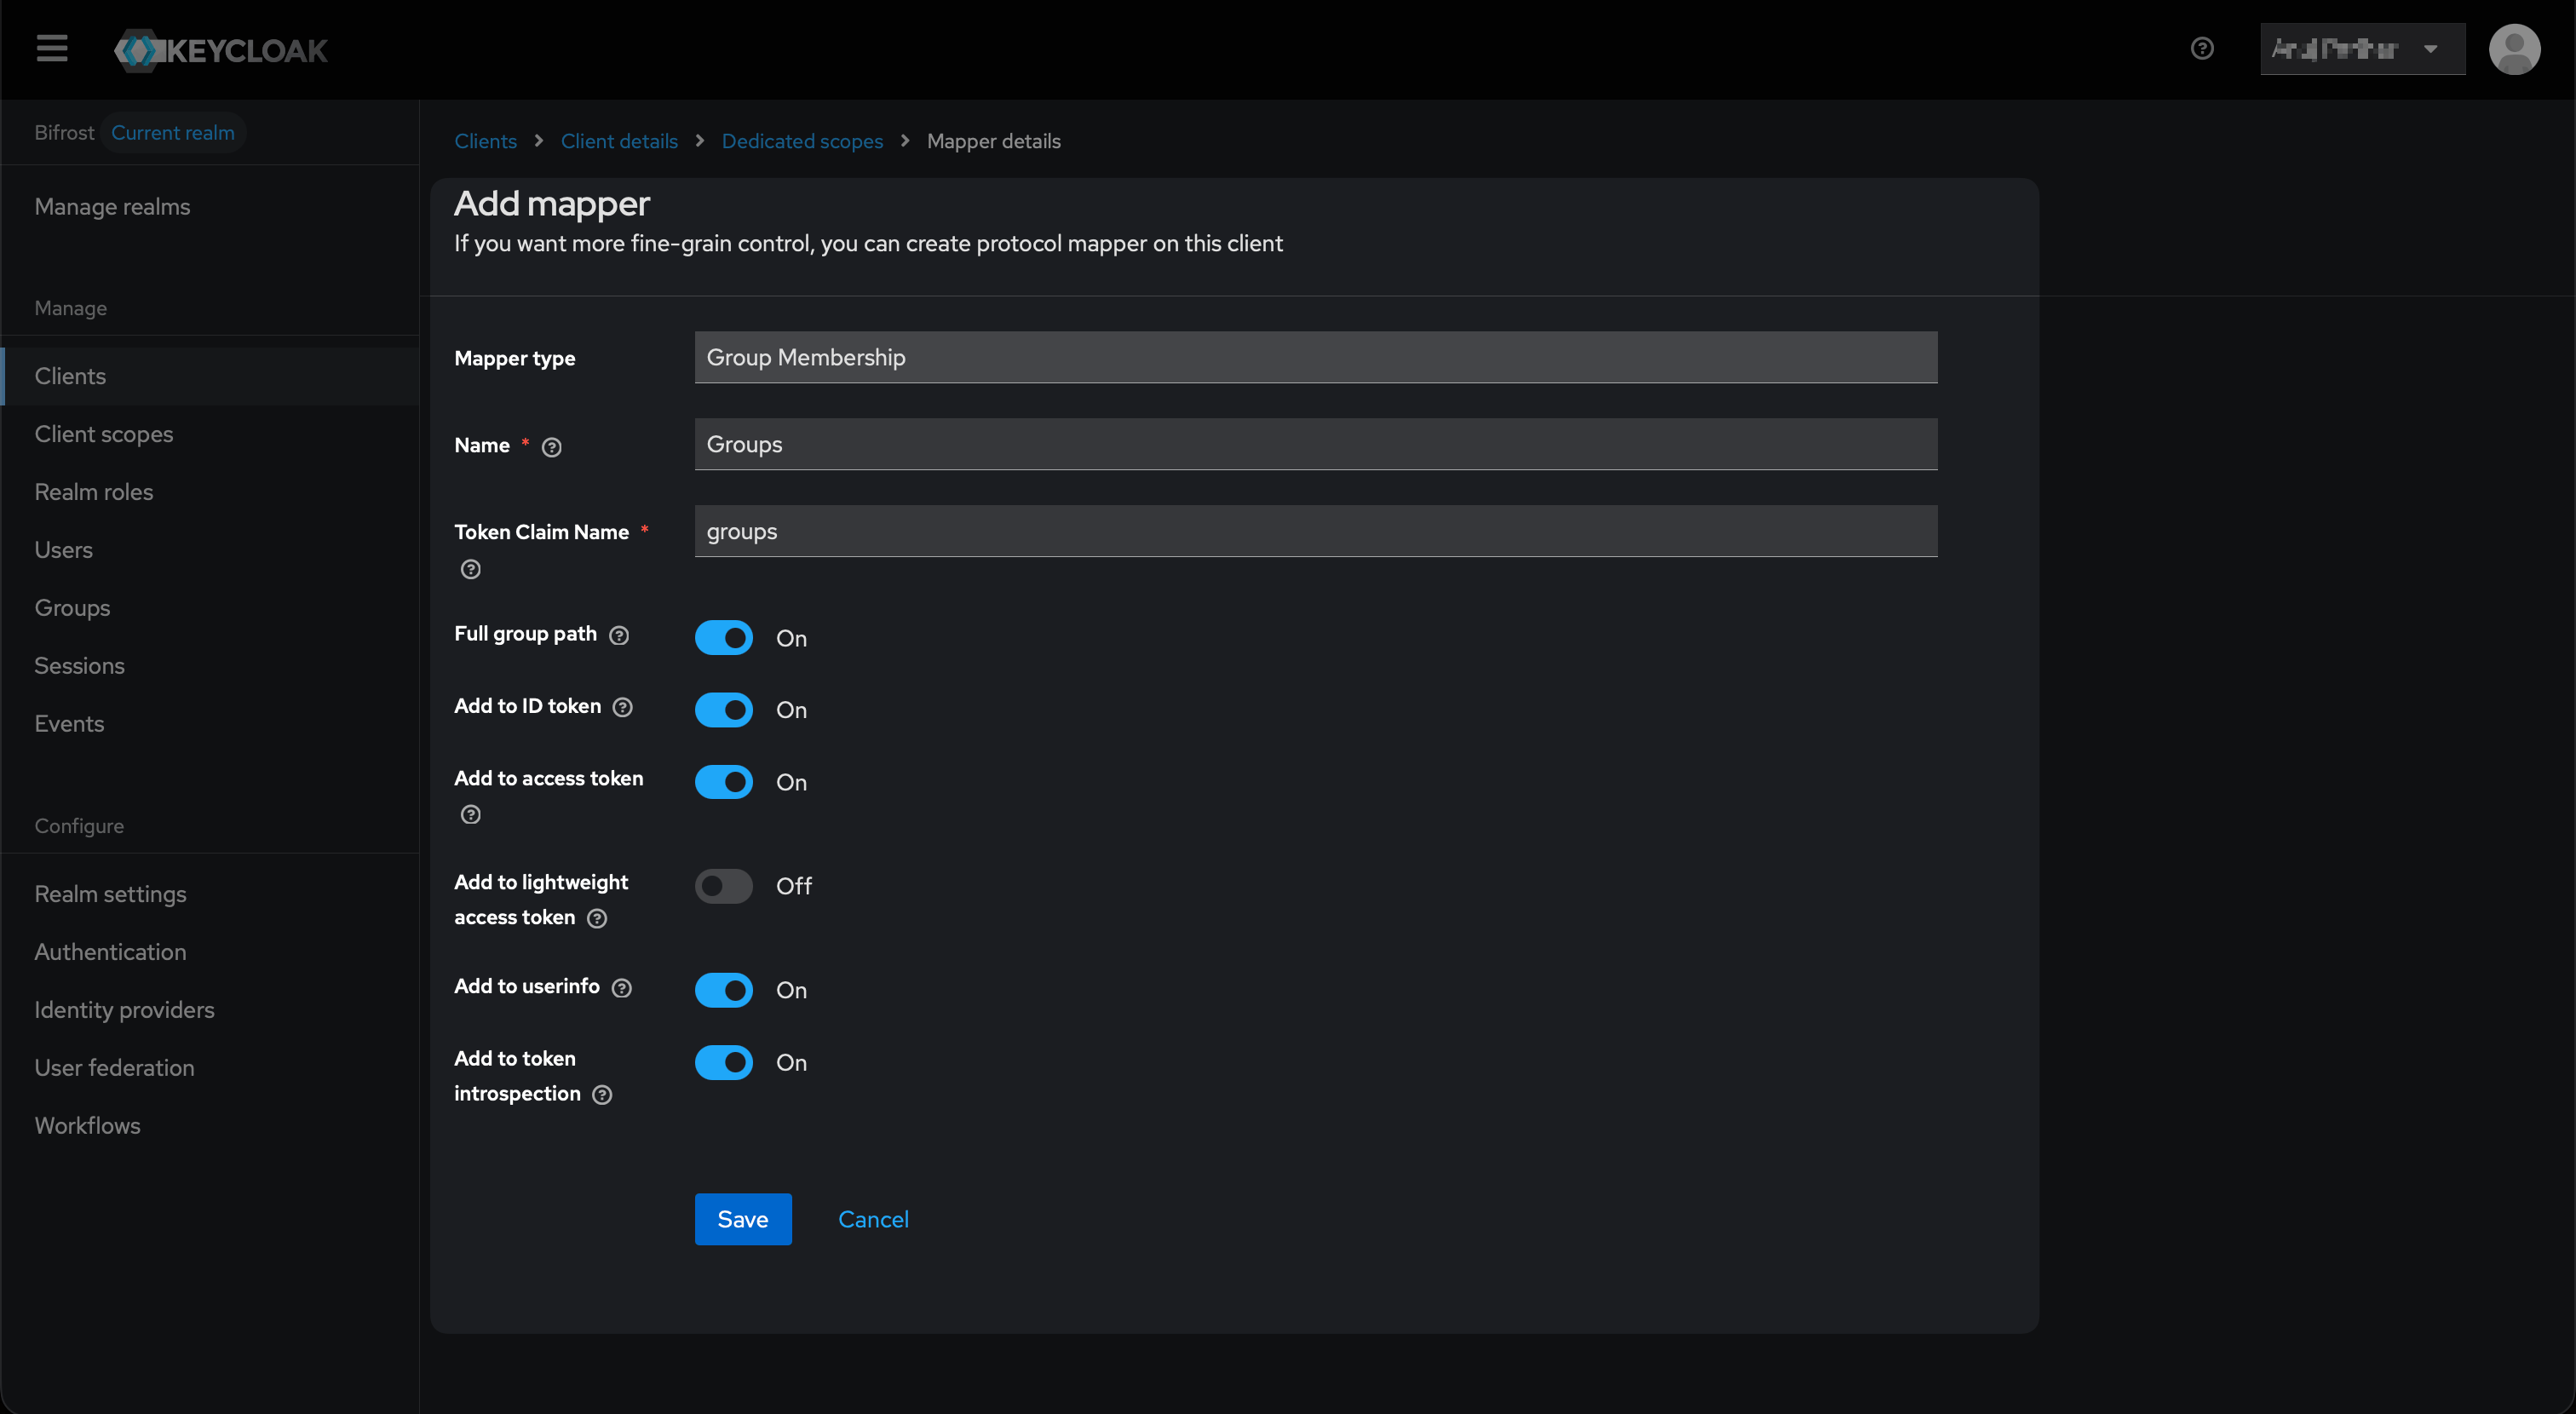This screenshot has height=1414, width=2576.
Task: Show help for Add to ID token
Action: click(x=623, y=707)
